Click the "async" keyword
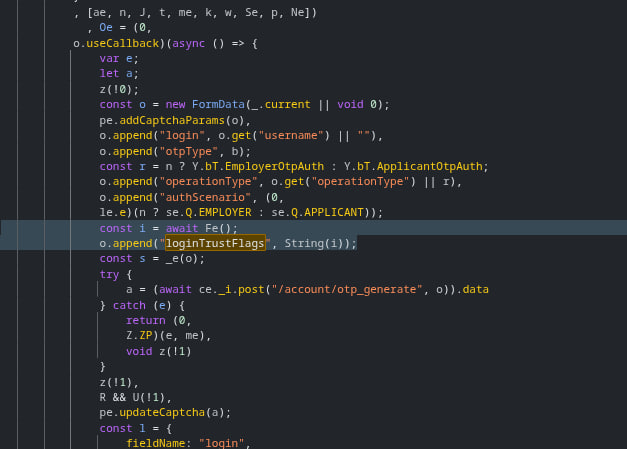Image resolution: width=627 pixels, height=449 pixels. click(188, 43)
